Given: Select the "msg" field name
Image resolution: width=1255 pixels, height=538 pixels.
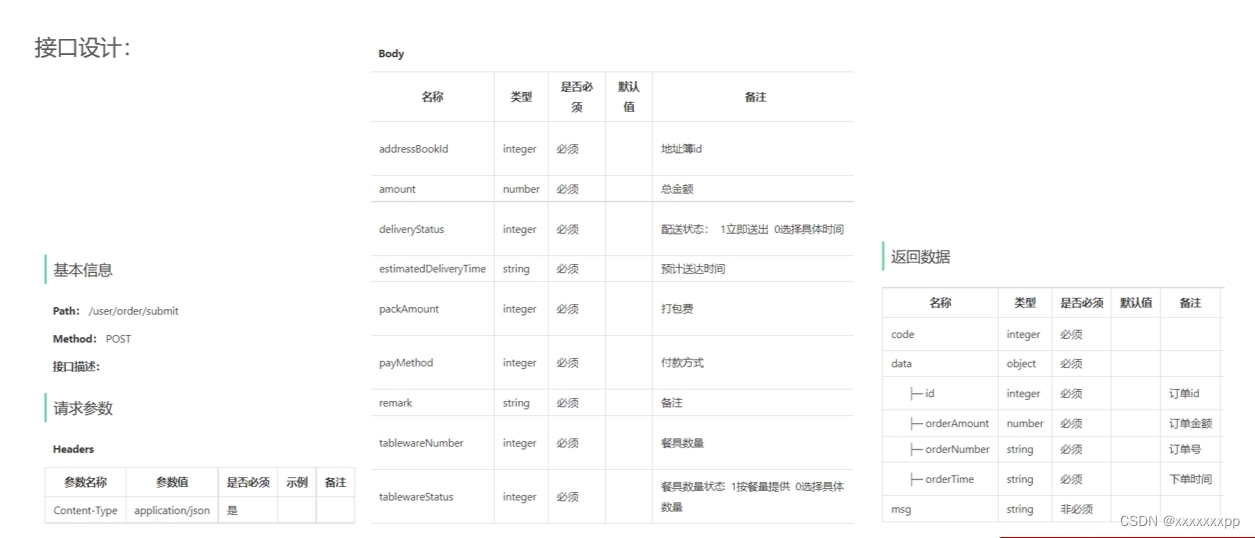Looking at the screenshot, I should (x=901, y=510).
